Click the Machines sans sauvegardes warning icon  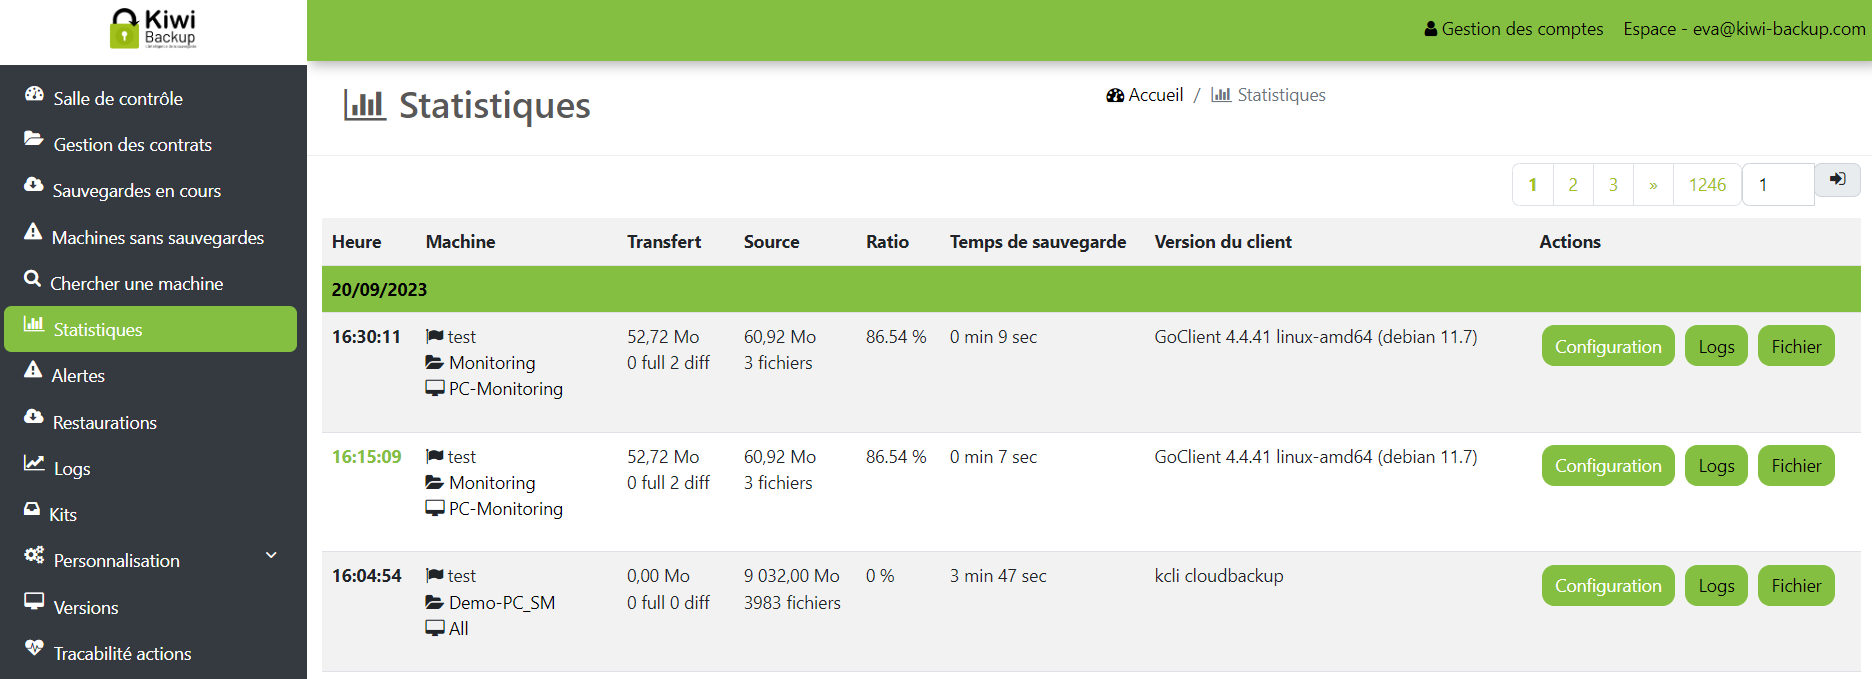(33, 232)
